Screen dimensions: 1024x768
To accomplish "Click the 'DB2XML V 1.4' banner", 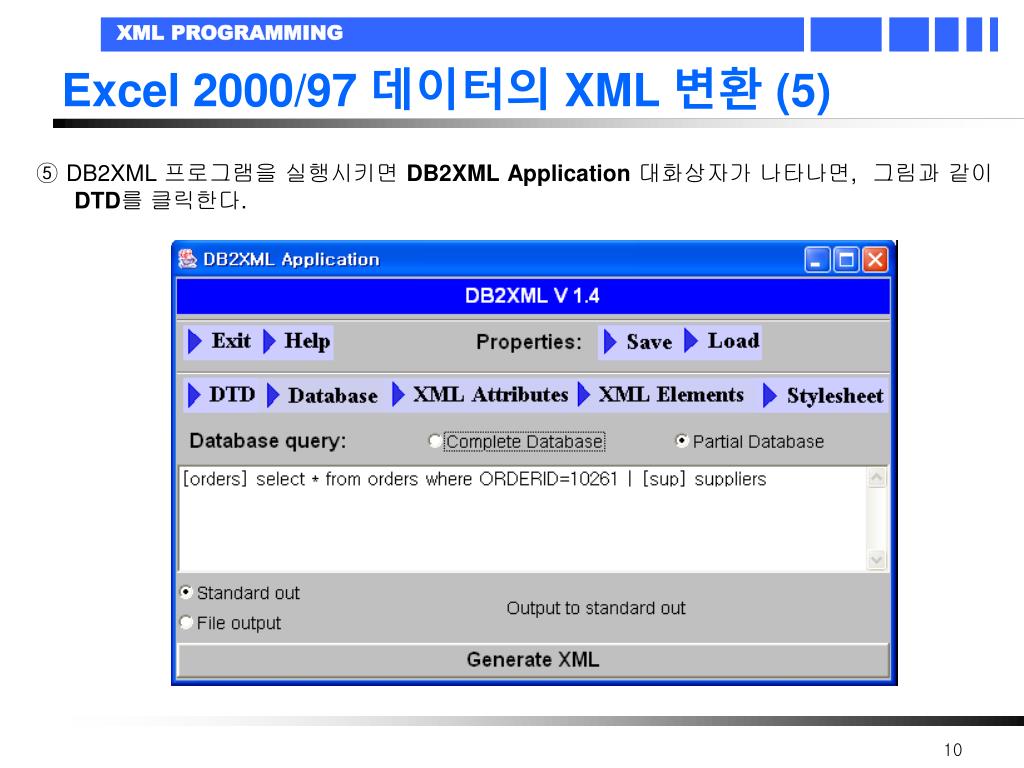I will coord(532,296).
